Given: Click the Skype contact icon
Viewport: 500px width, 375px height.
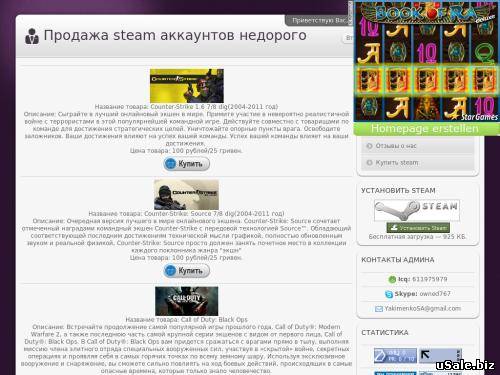Looking at the screenshot, I should click(389, 294).
